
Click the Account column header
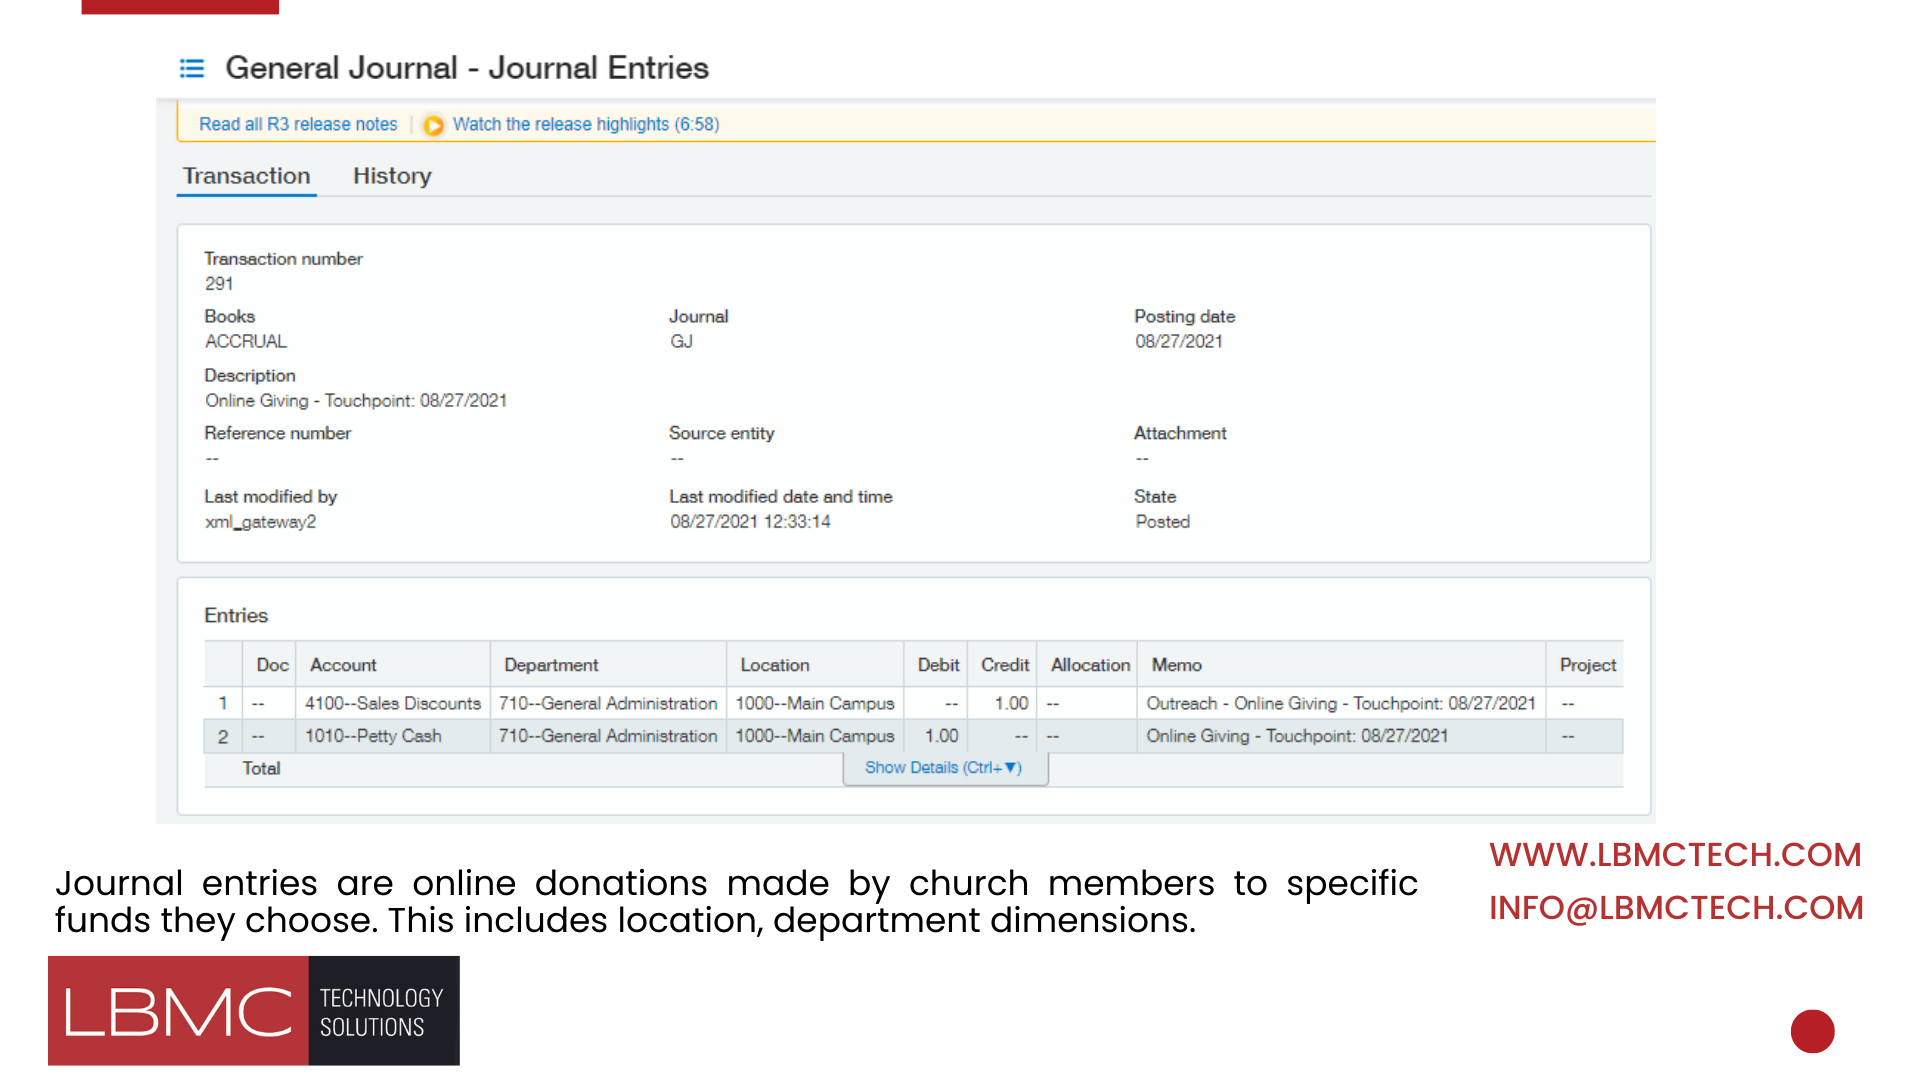pos(343,665)
